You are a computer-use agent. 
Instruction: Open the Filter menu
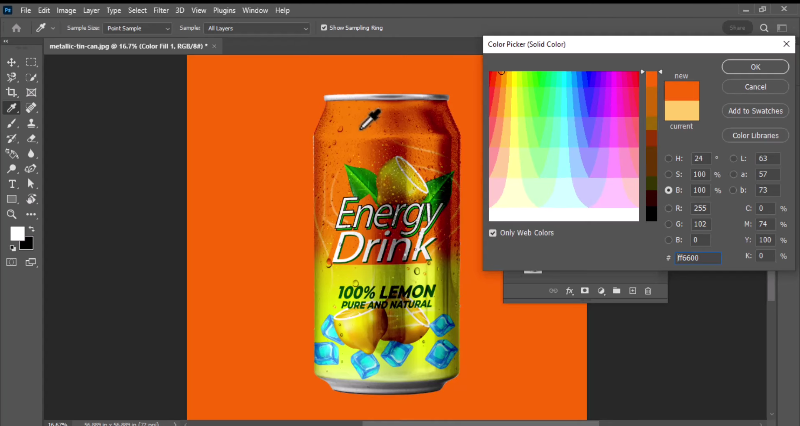coord(161,10)
